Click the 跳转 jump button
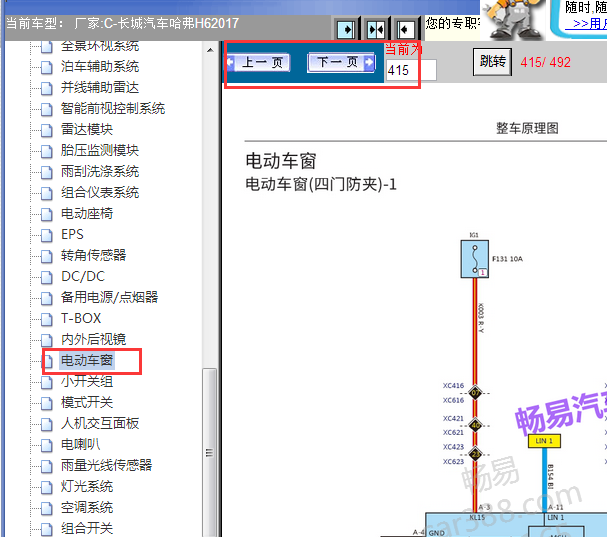The height and width of the screenshot is (537, 607). (x=492, y=62)
